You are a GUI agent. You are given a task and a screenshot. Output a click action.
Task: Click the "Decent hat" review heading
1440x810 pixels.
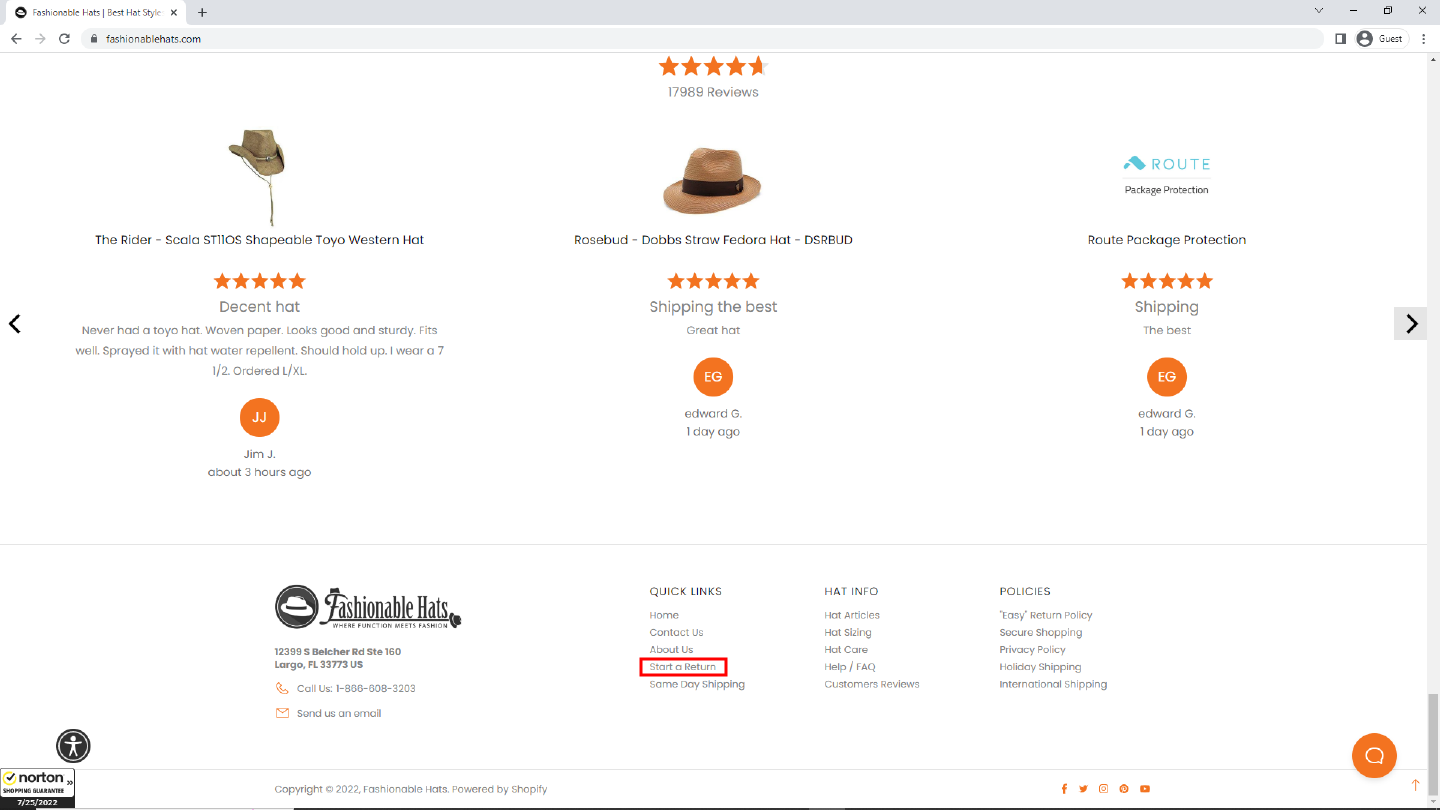pos(259,307)
